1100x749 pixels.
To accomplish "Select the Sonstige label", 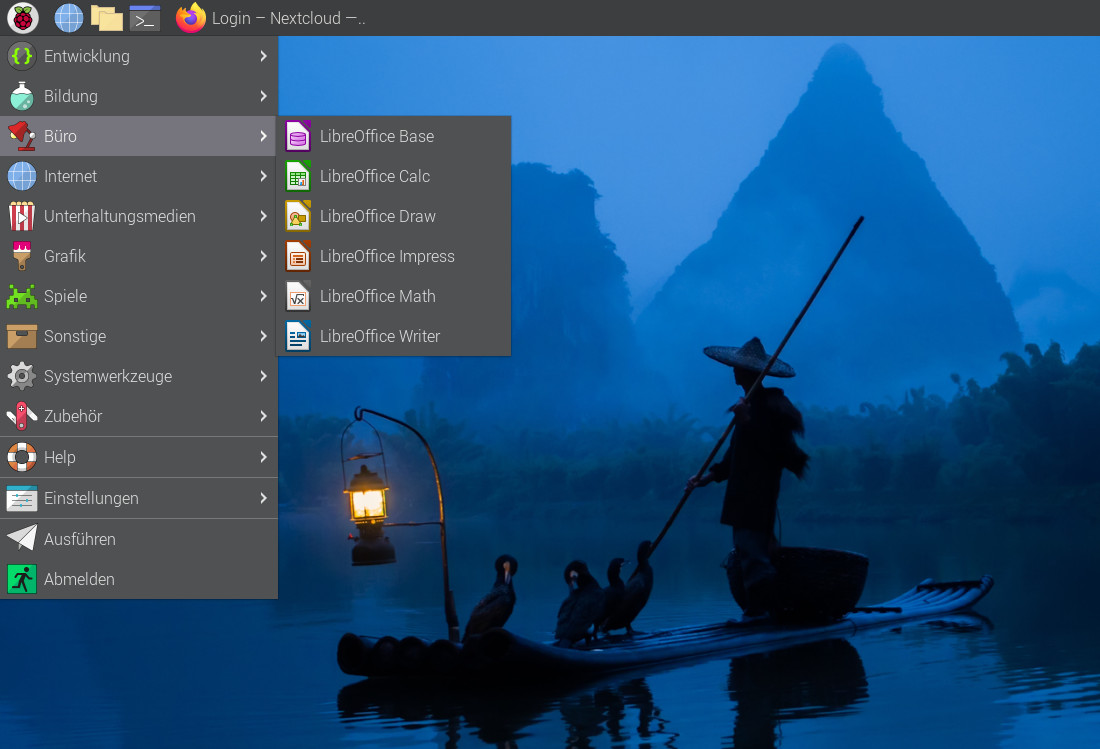I will [75, 337].
